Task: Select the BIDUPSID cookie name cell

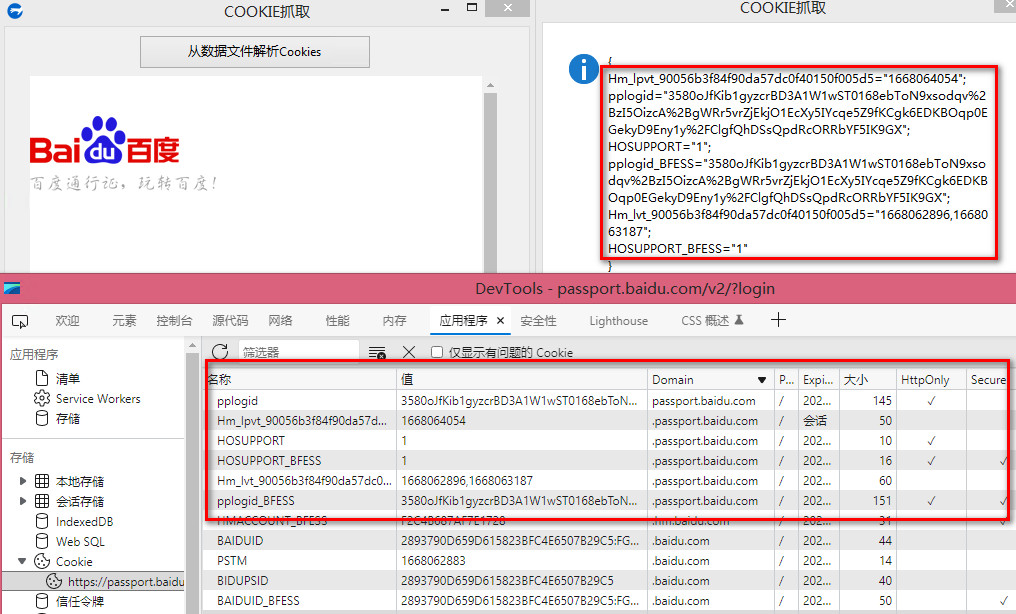Action: pyautogui.click(x=242, y=581)
